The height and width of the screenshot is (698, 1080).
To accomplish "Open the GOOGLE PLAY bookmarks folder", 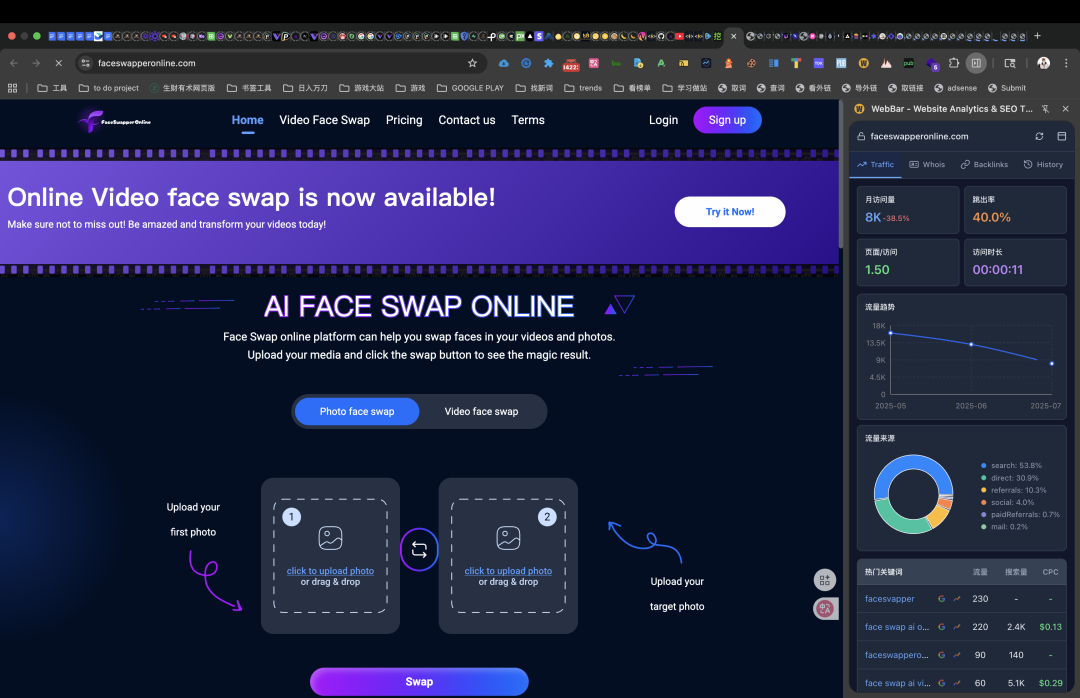I will click(470, 88).
